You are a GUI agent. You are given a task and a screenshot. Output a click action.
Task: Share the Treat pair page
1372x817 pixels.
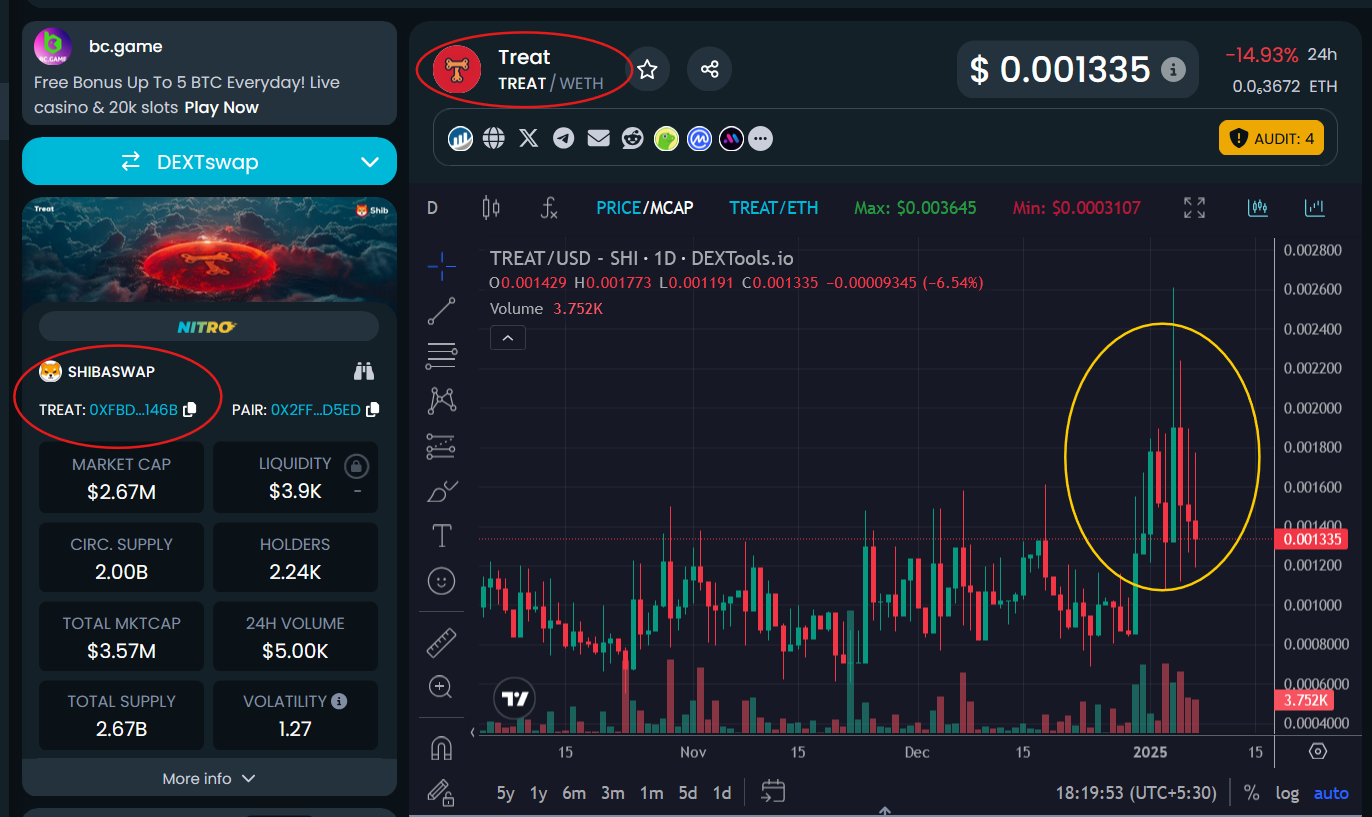point(710,69)
